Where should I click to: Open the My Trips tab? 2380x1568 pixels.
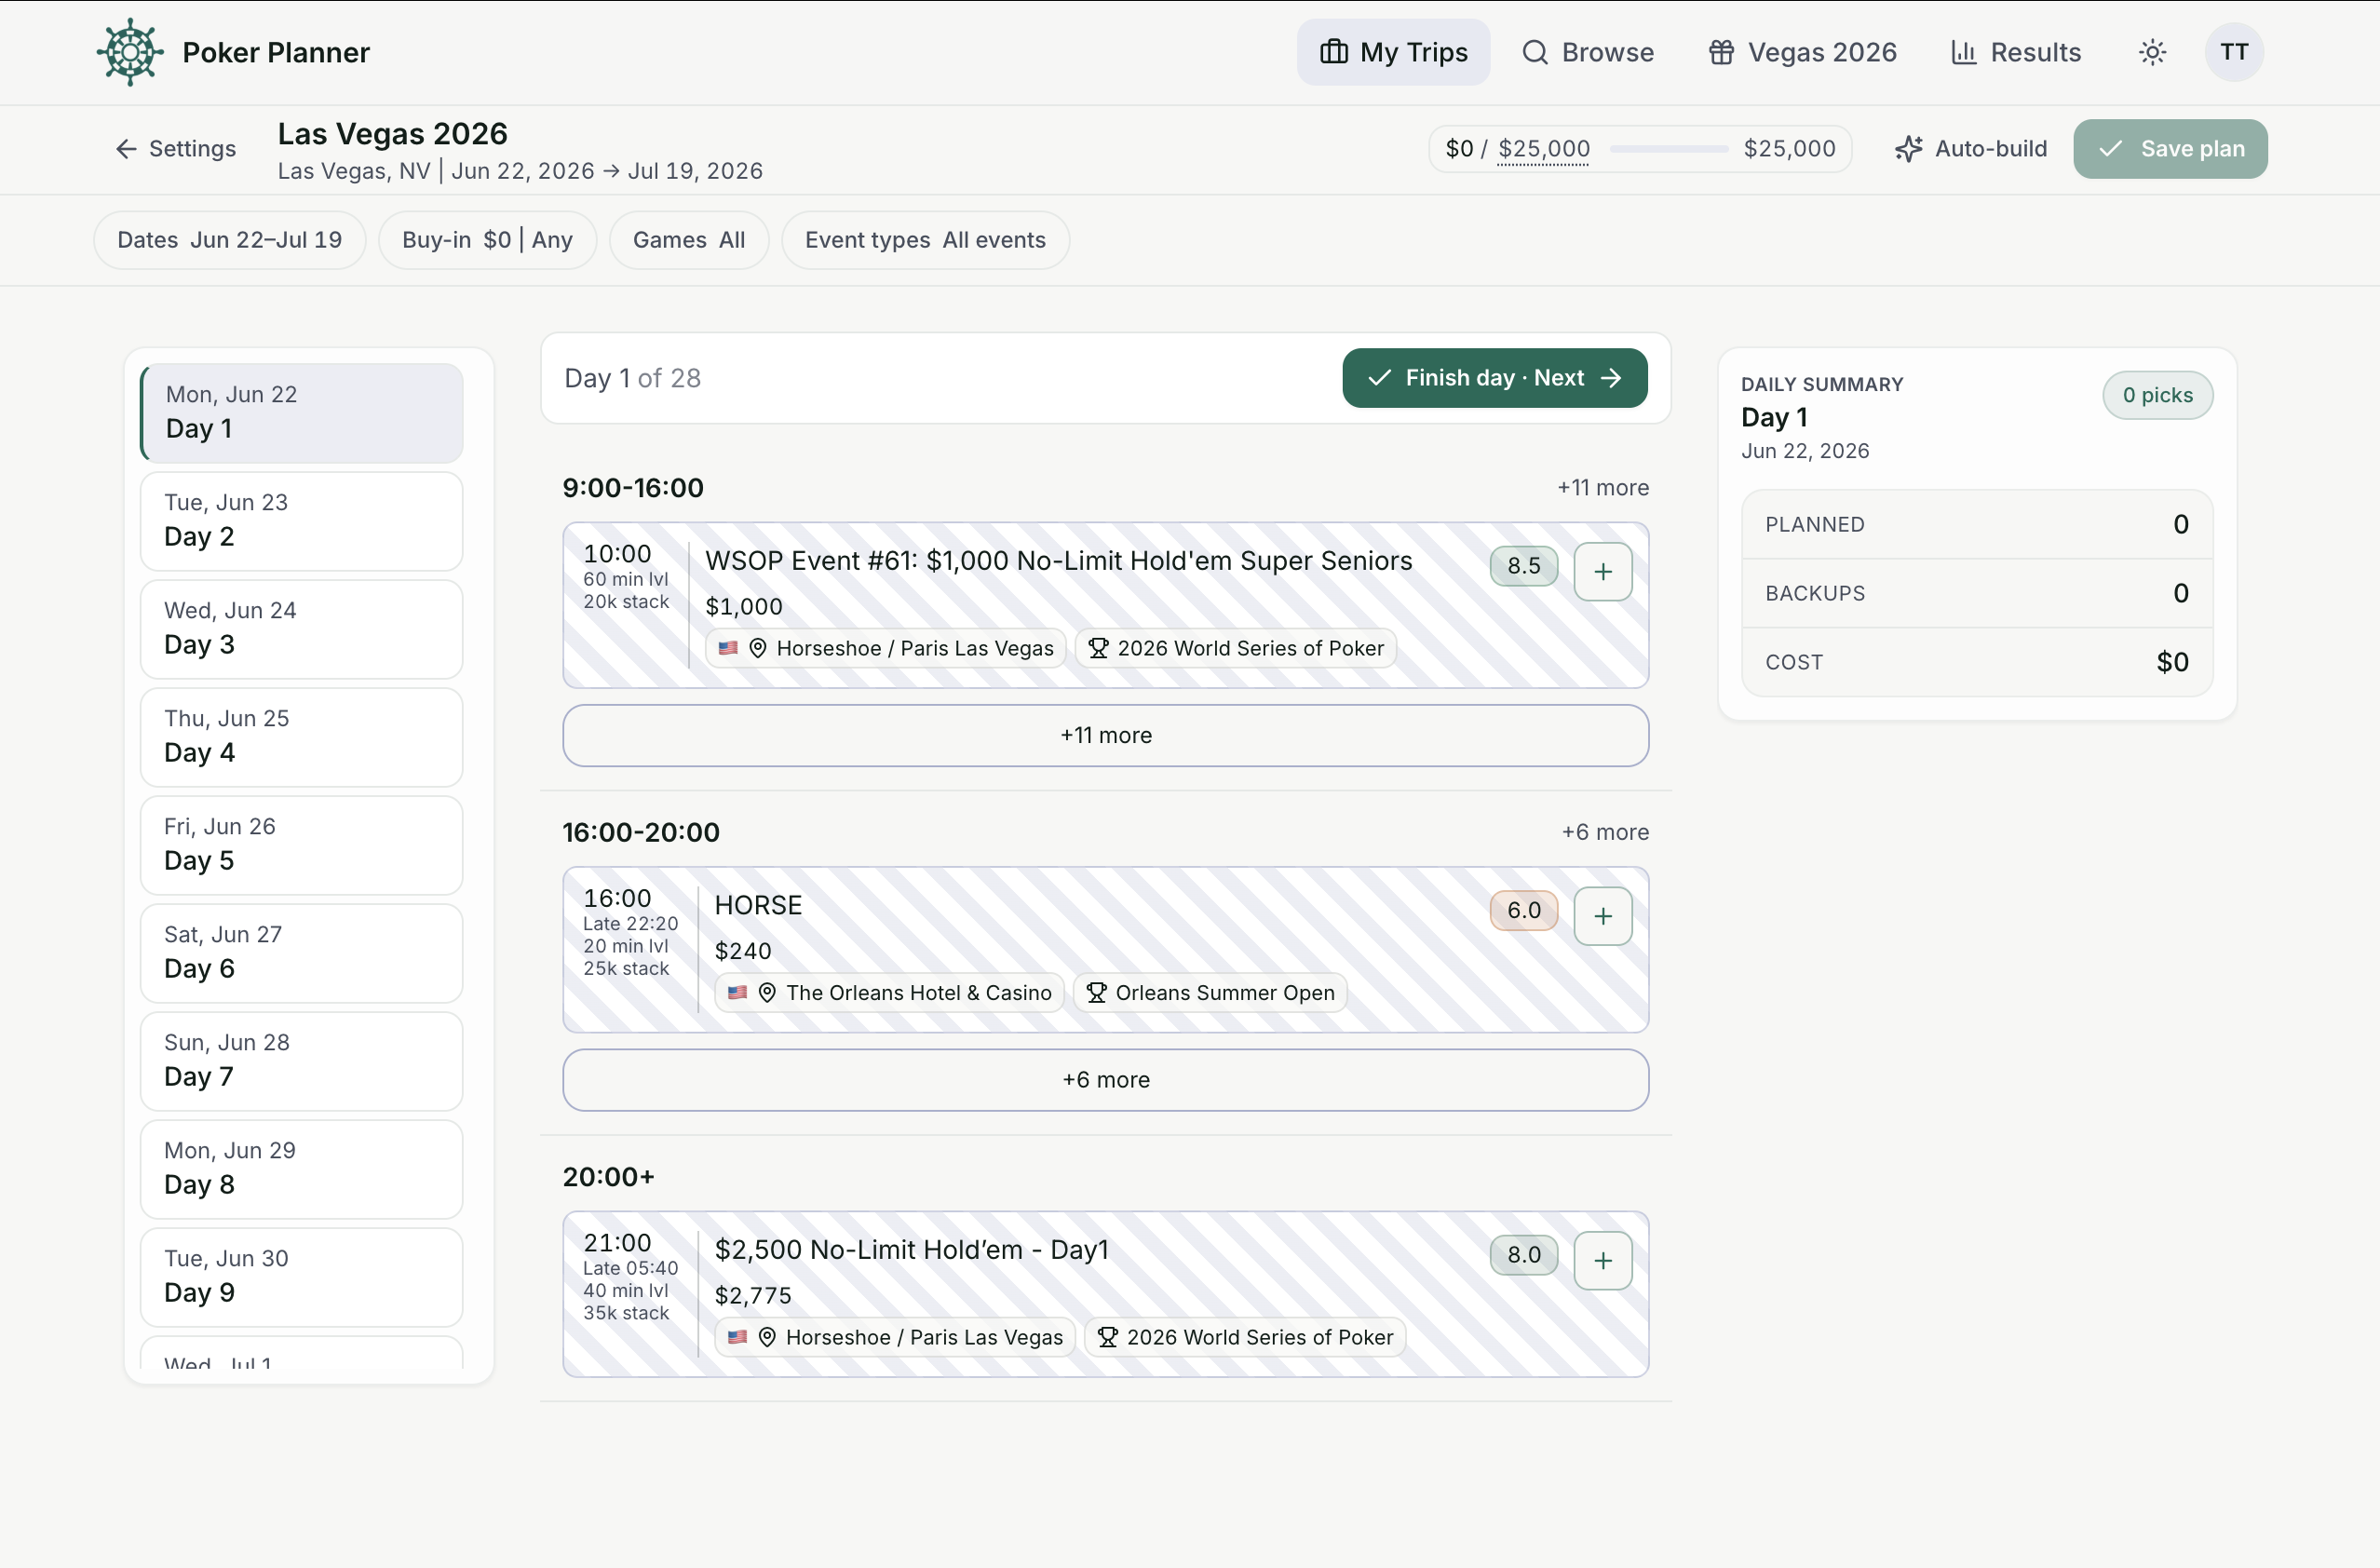[1393, 52]
